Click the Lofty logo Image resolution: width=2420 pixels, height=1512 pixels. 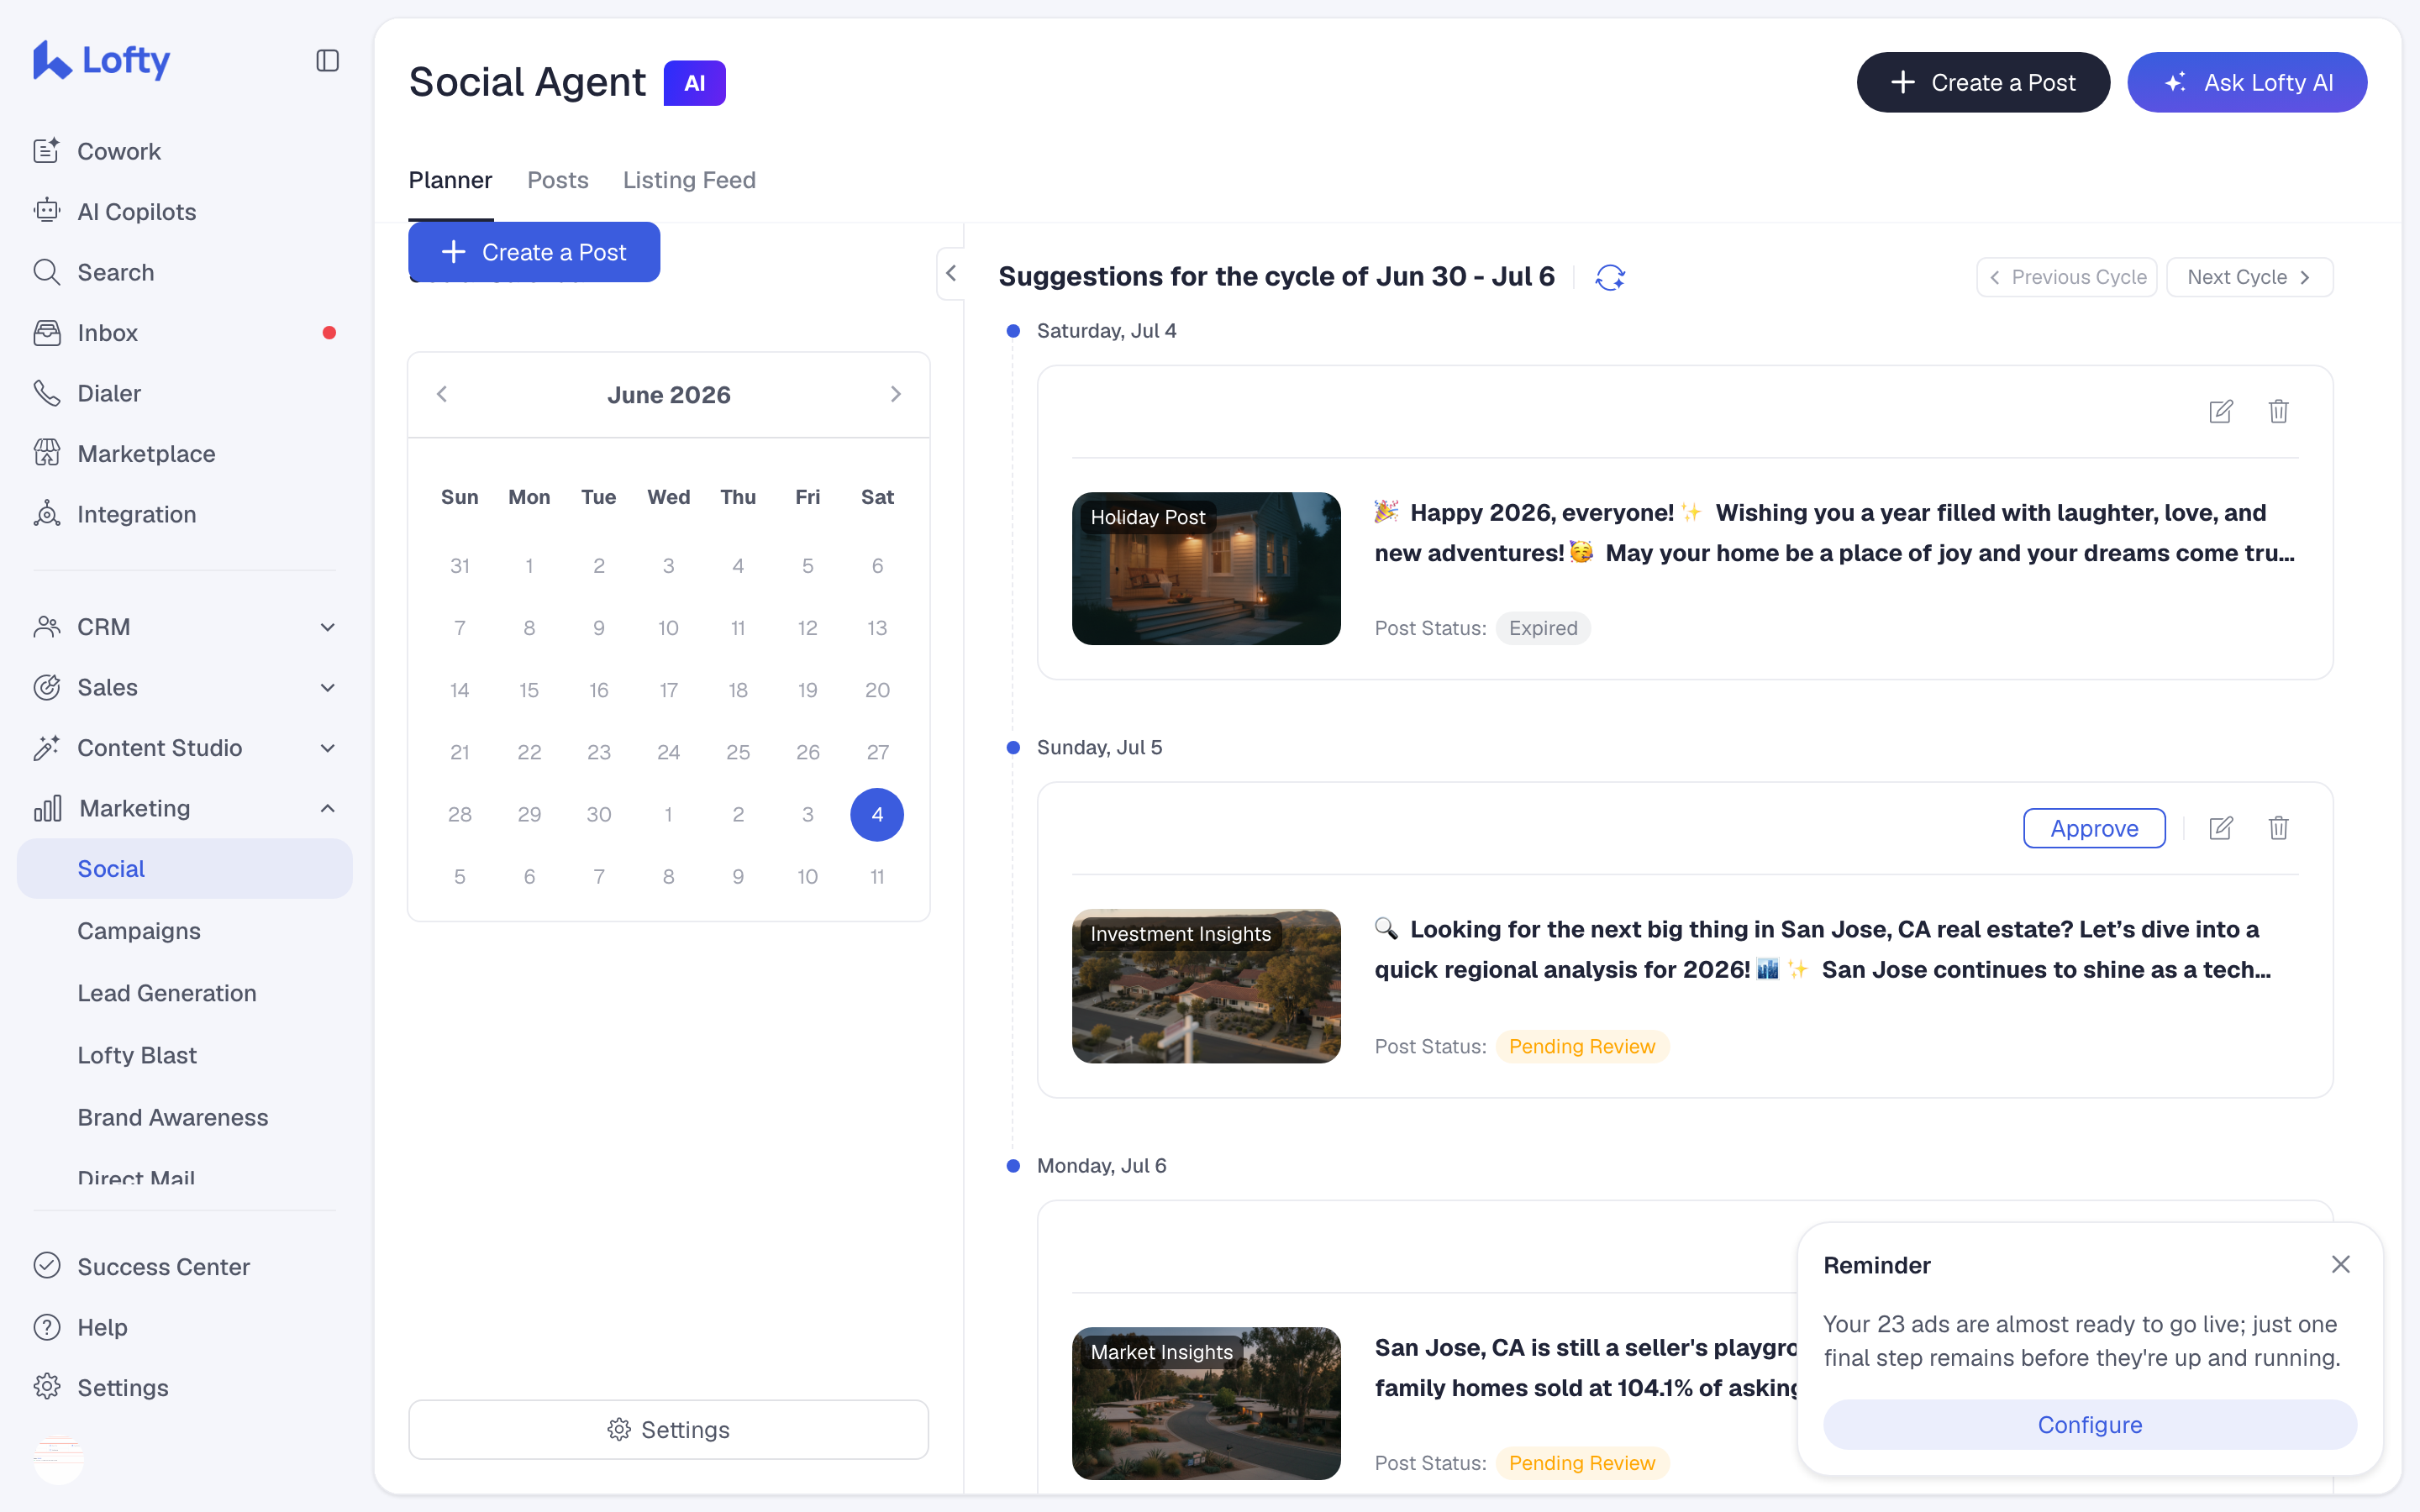tap(102, 60)
